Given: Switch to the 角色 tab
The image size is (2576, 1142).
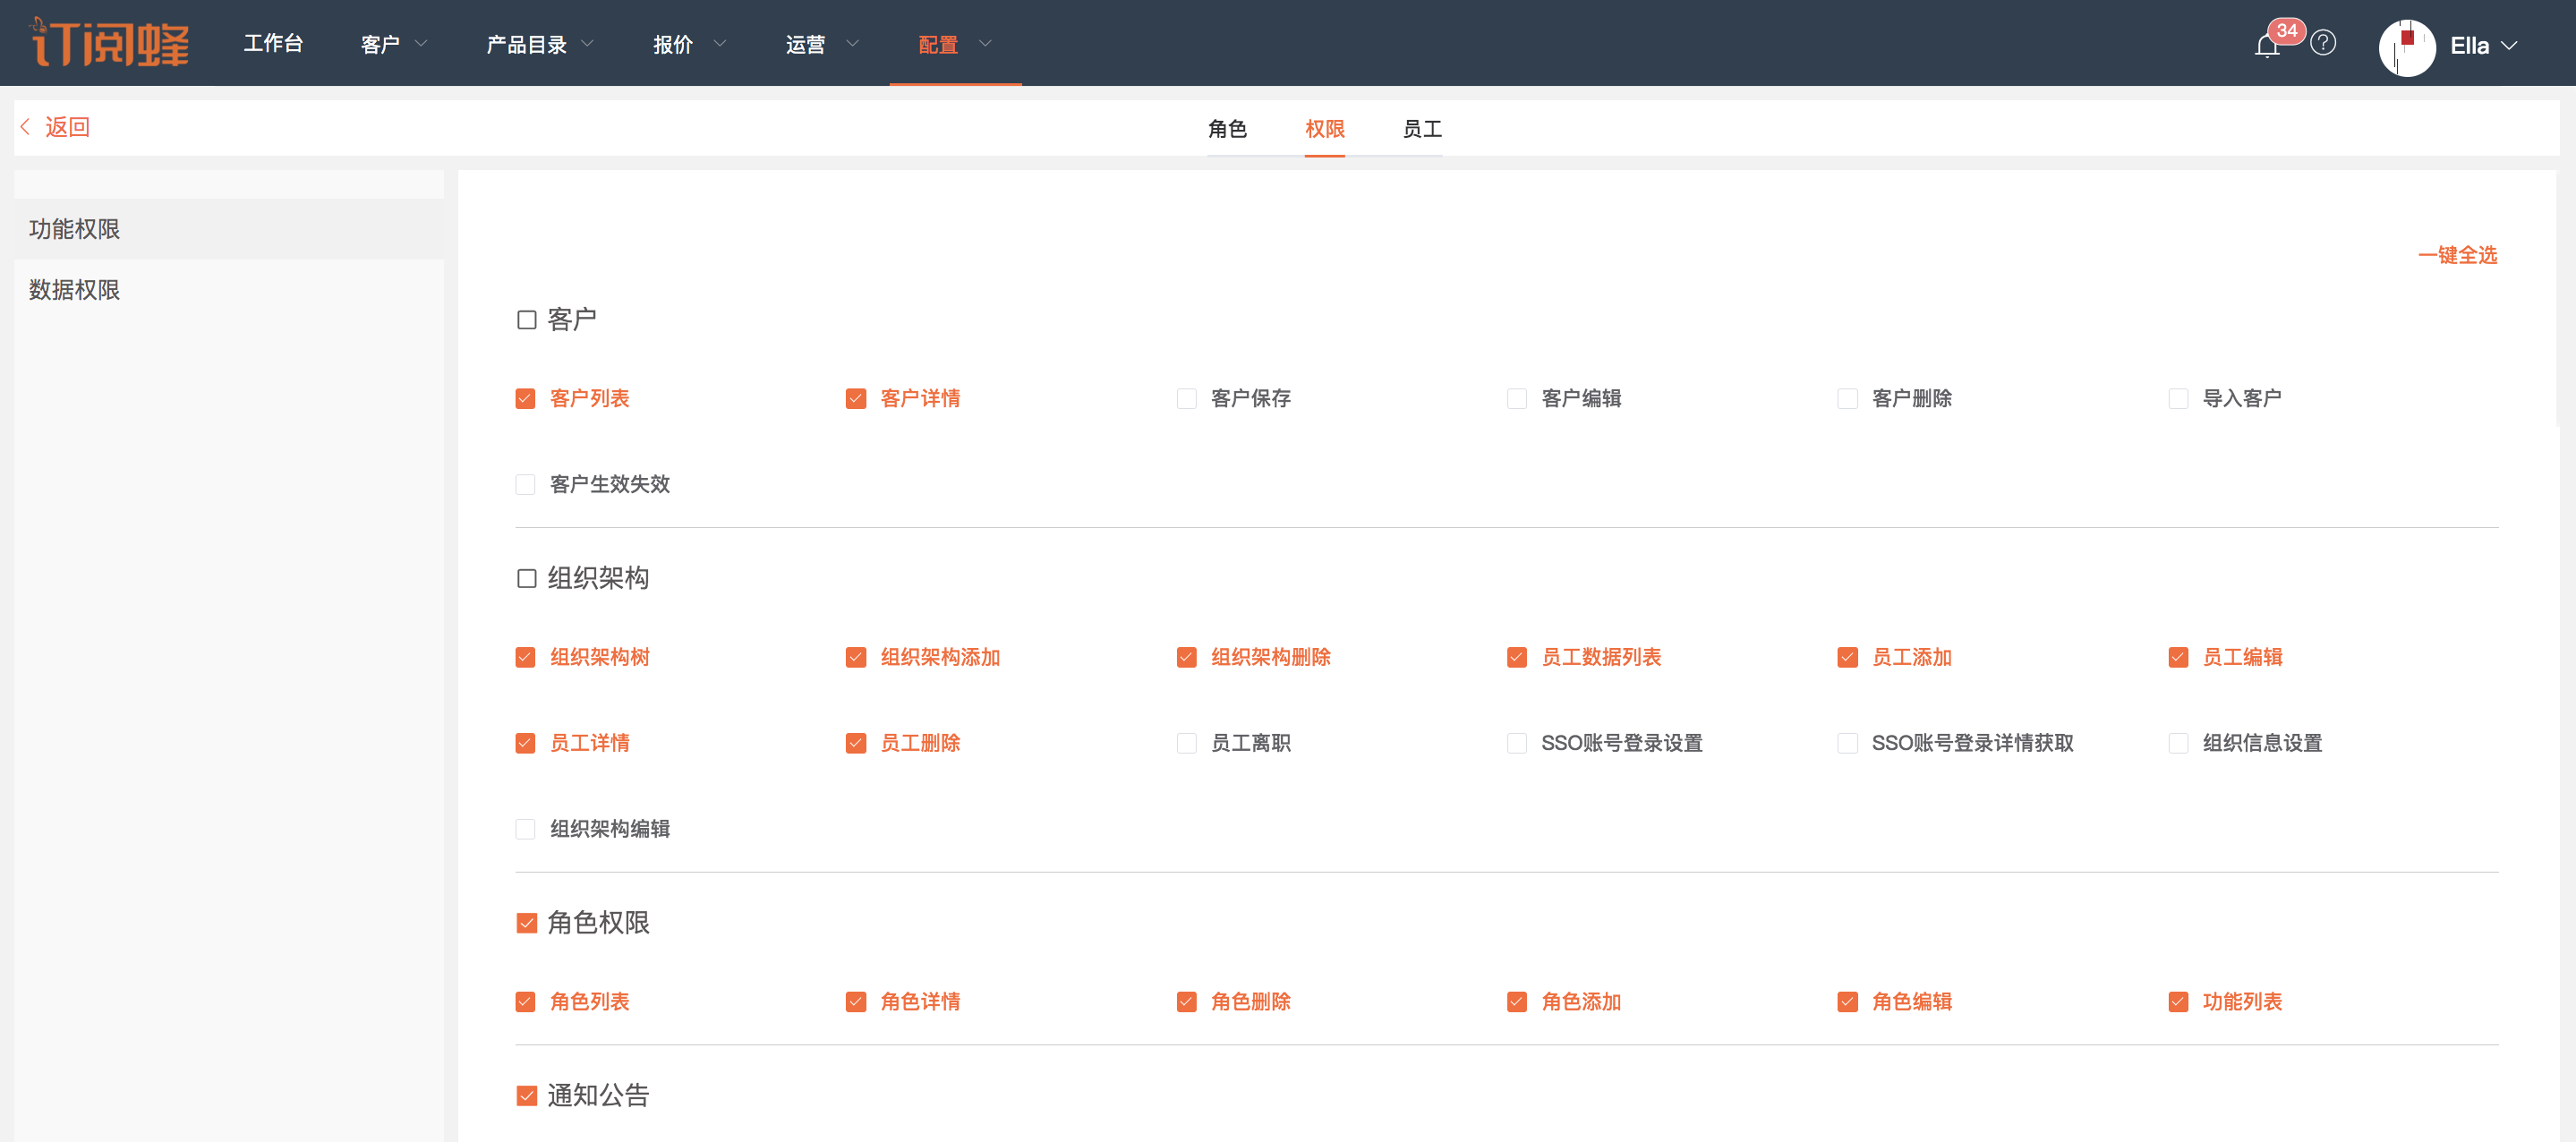Looking at the screenshot, I should (x=1227, y=129).
